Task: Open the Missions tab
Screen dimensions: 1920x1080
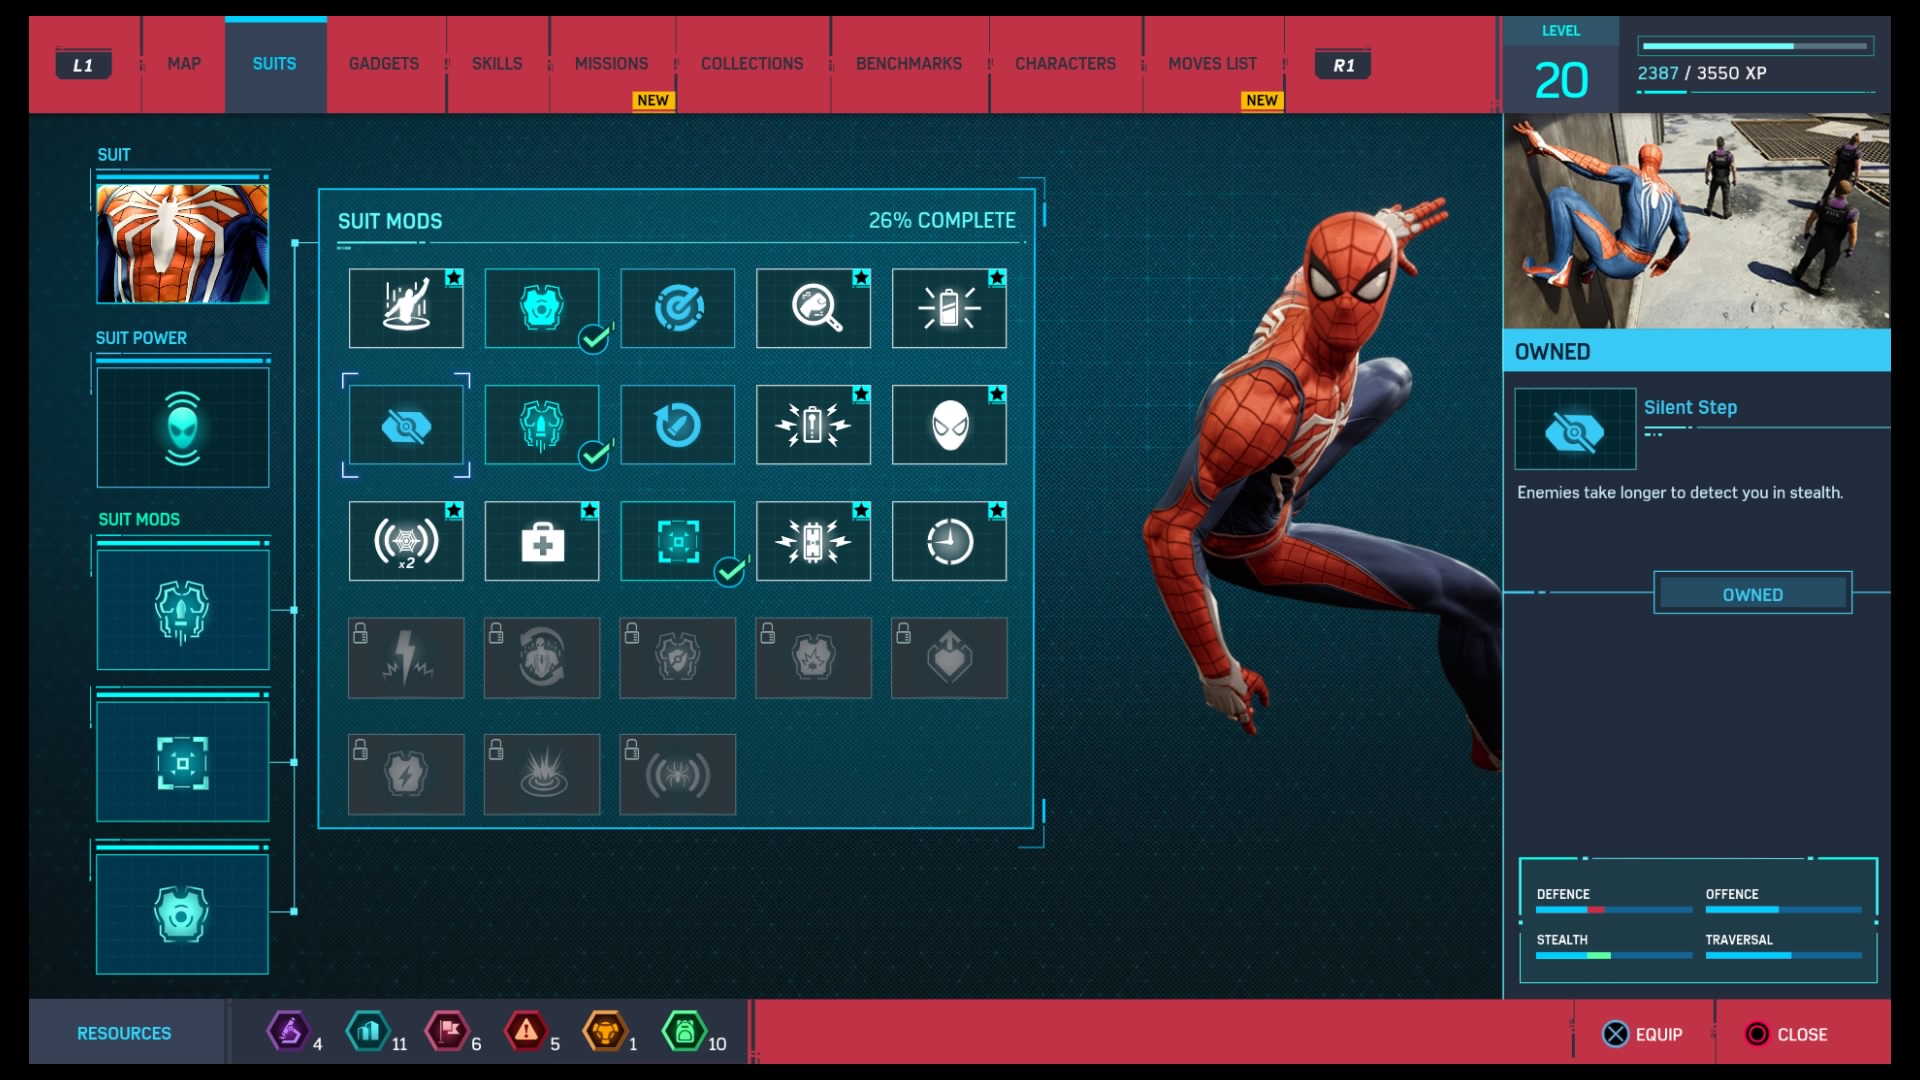Action: (x=611, y=64)
